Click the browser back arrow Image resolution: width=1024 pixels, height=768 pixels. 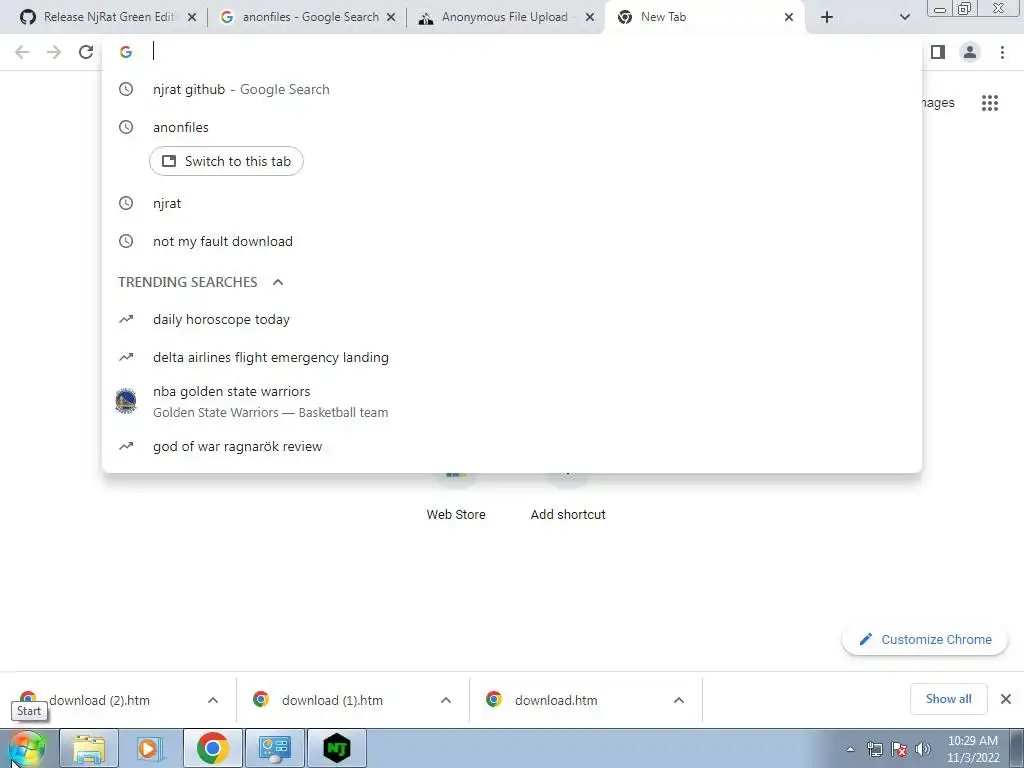tap(22, 52)
